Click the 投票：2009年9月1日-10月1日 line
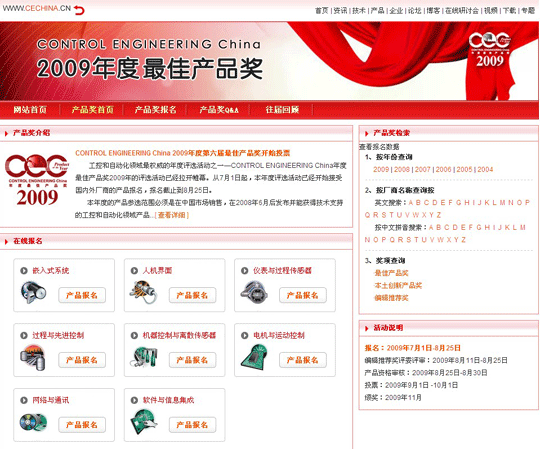This screenshot has width=540, height=449. click(411, 385)
